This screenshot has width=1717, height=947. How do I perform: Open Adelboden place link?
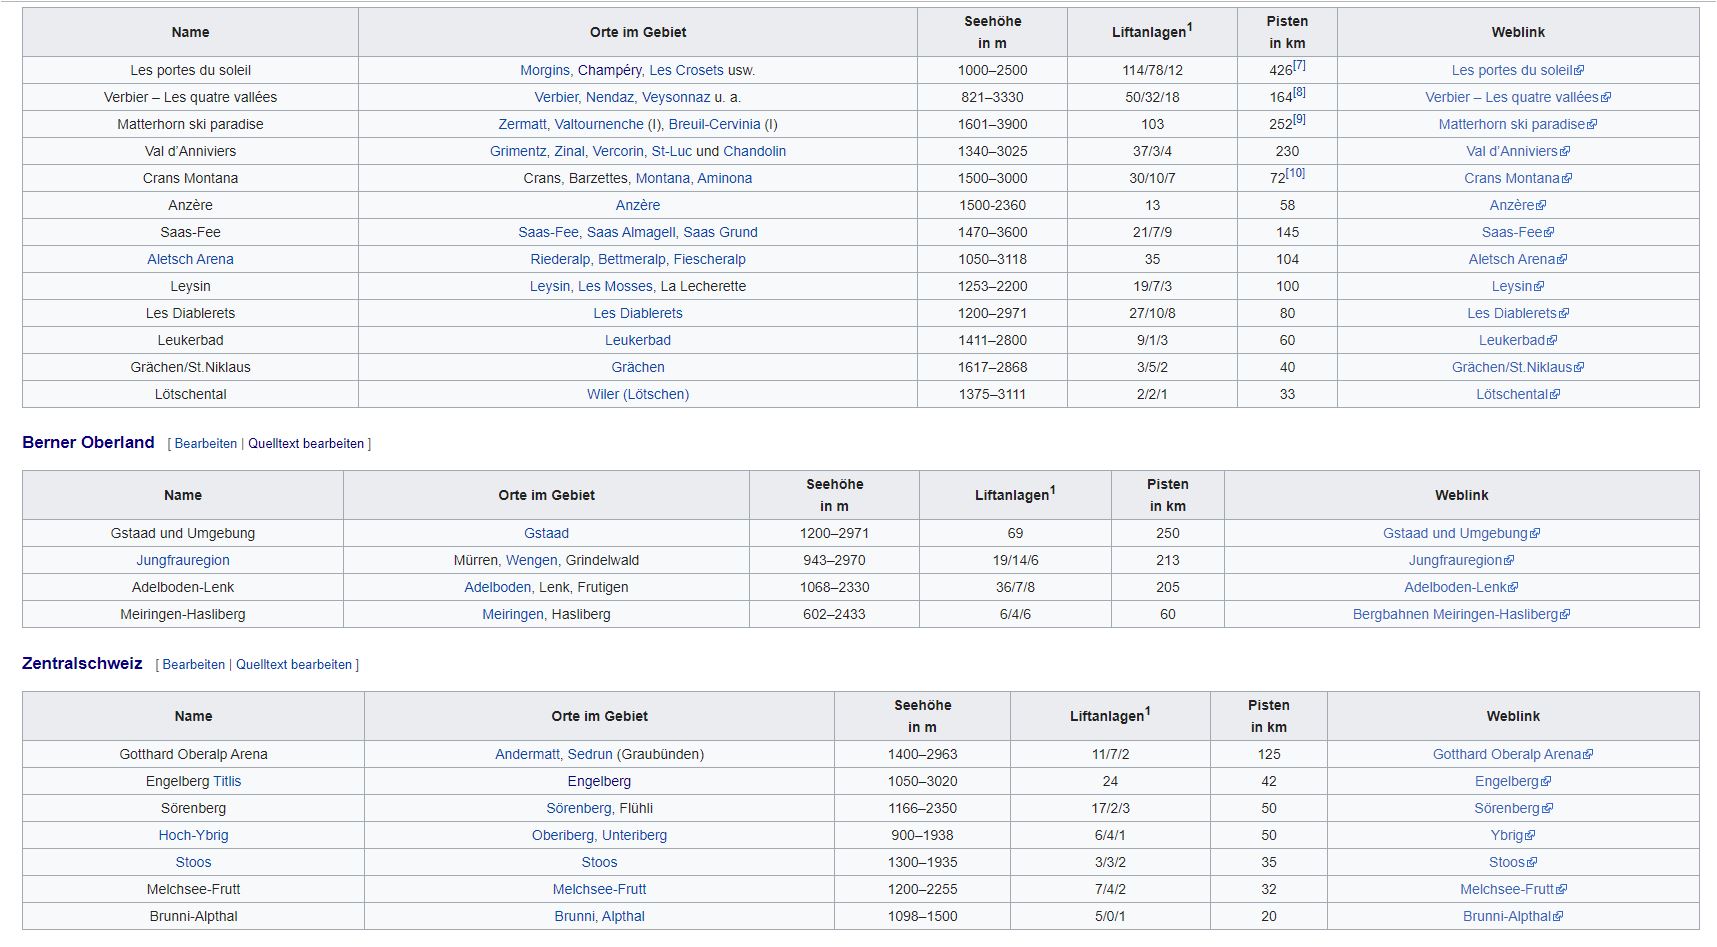497,587
